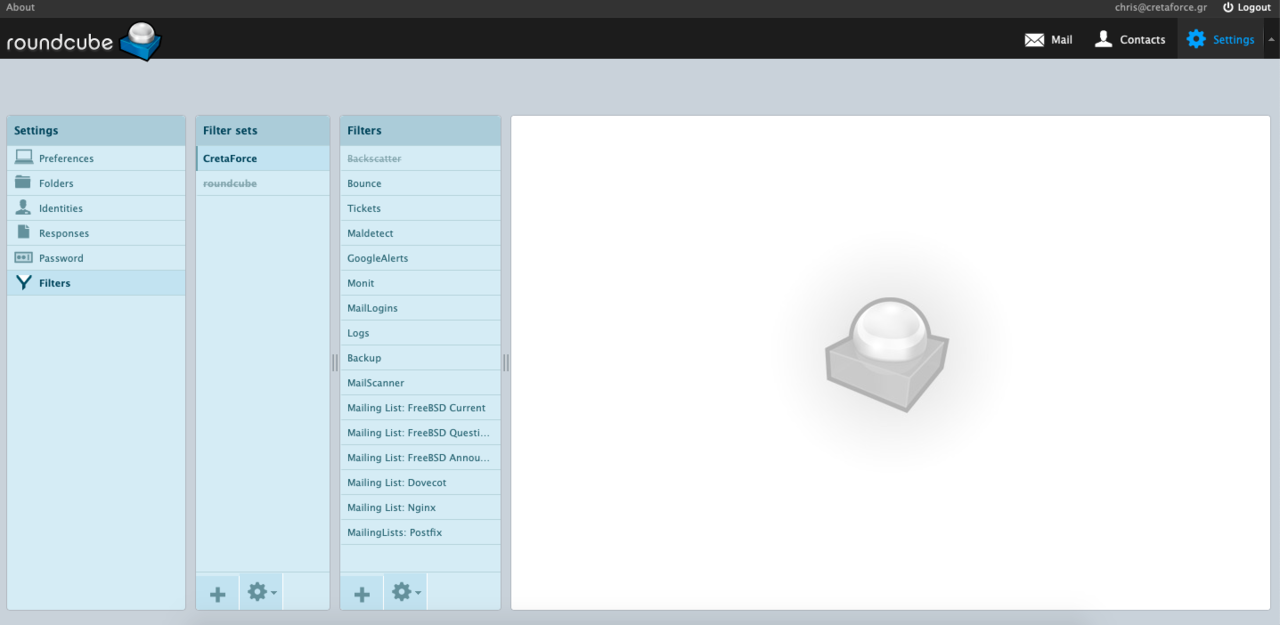Switch to Mail section label
The image size is (1280, 625).
click(1062, 40)
